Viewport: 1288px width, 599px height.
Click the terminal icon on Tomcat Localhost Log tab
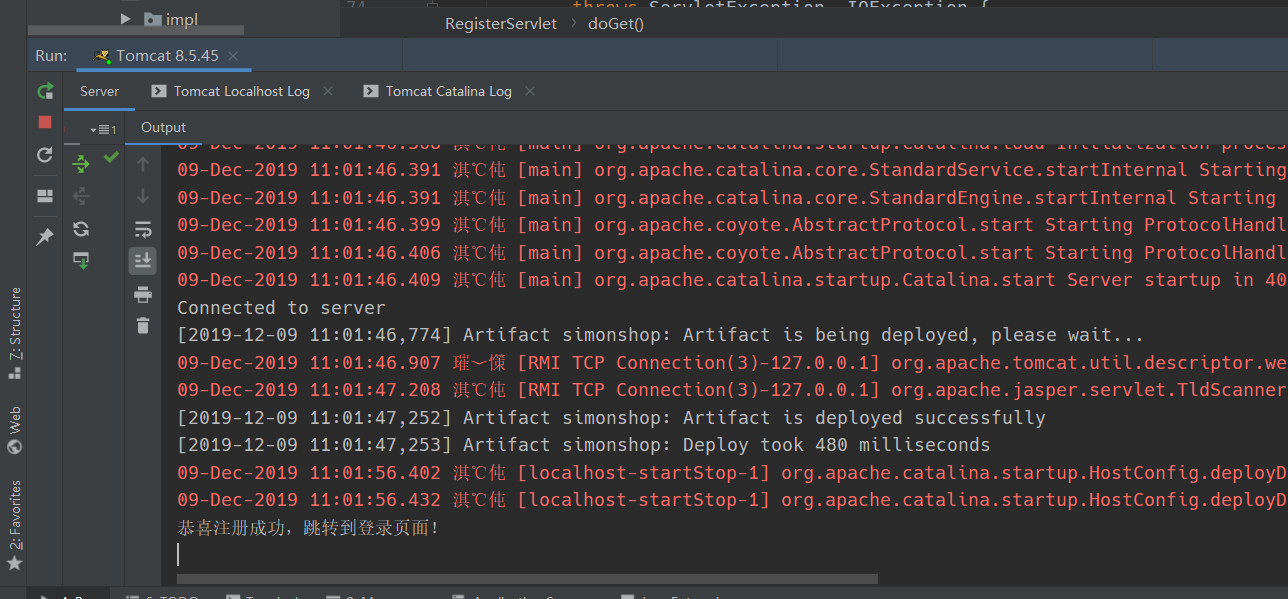coord(158,91)
